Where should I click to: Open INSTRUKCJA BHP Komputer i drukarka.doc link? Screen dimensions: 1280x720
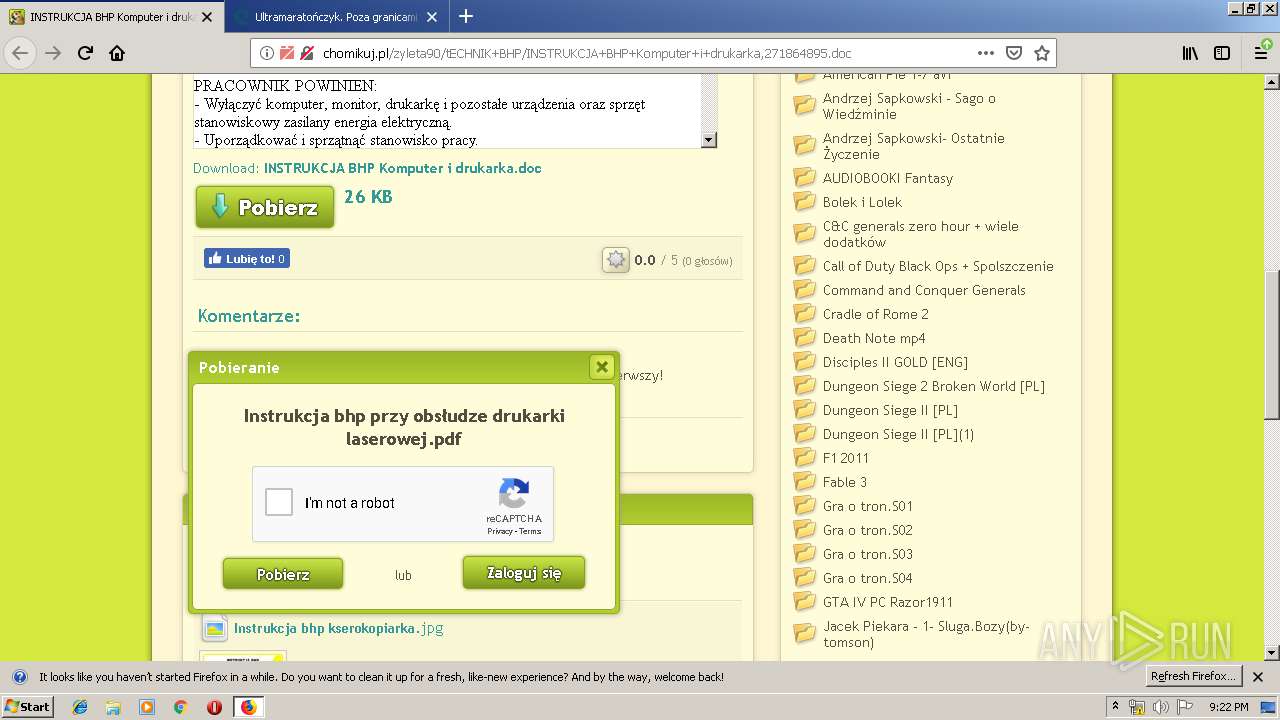coord(402,168)
